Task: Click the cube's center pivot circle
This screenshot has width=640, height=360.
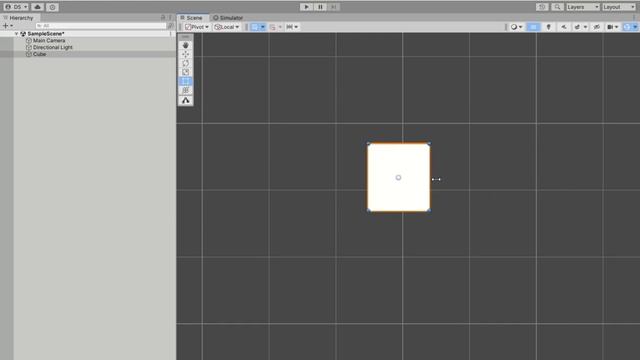Action: pos(398,178)
